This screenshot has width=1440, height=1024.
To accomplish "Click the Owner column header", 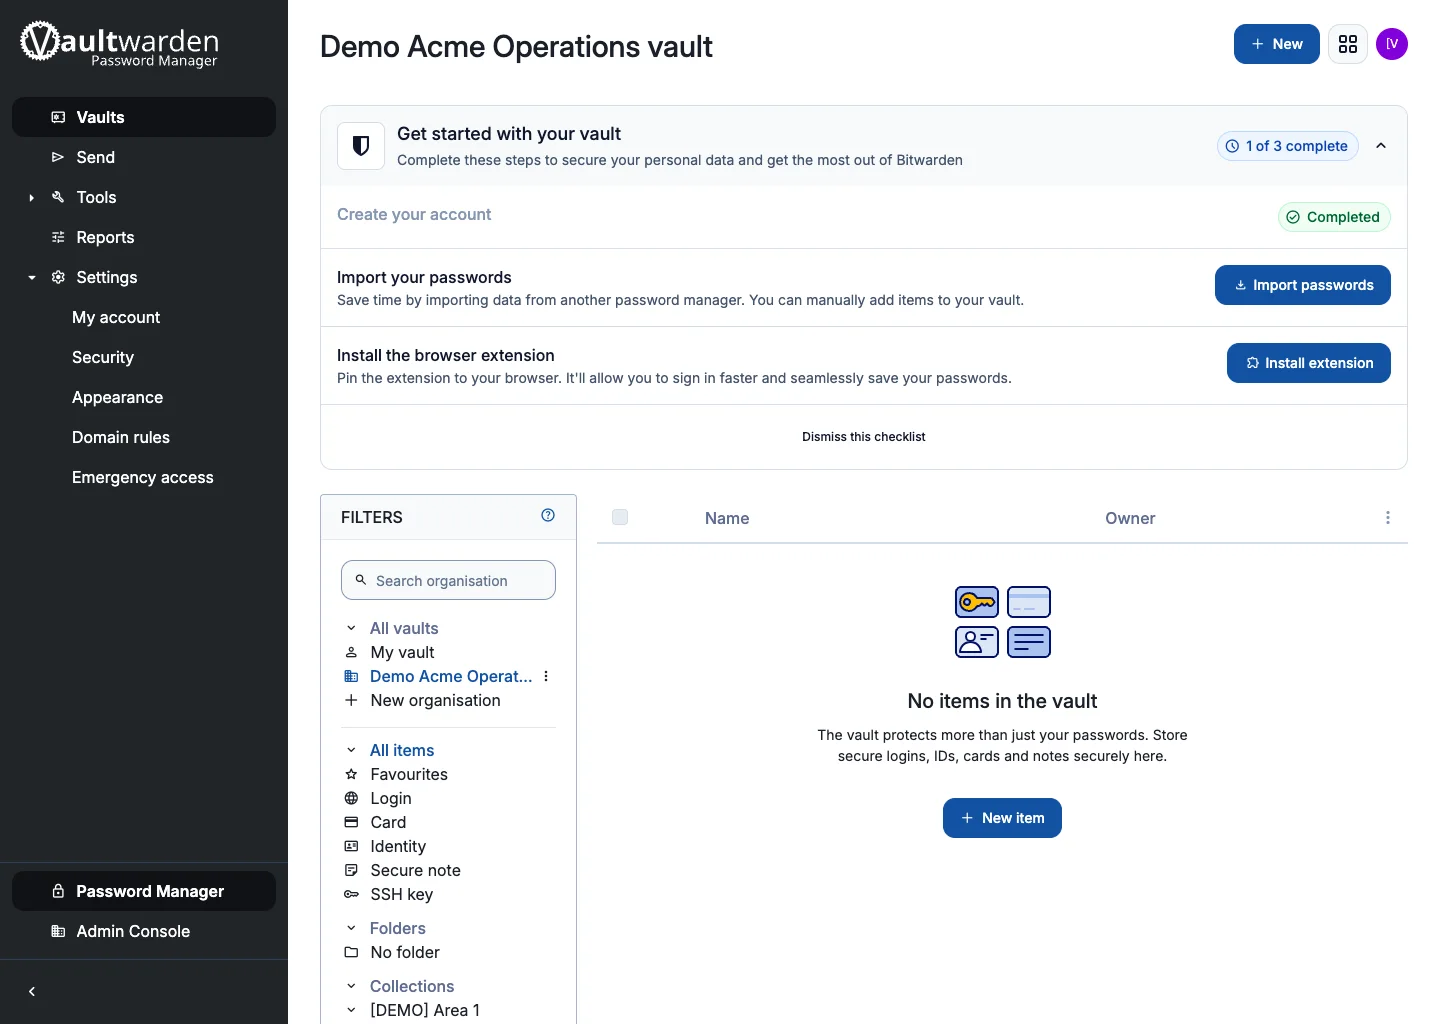I will [x=1130, y=518].
